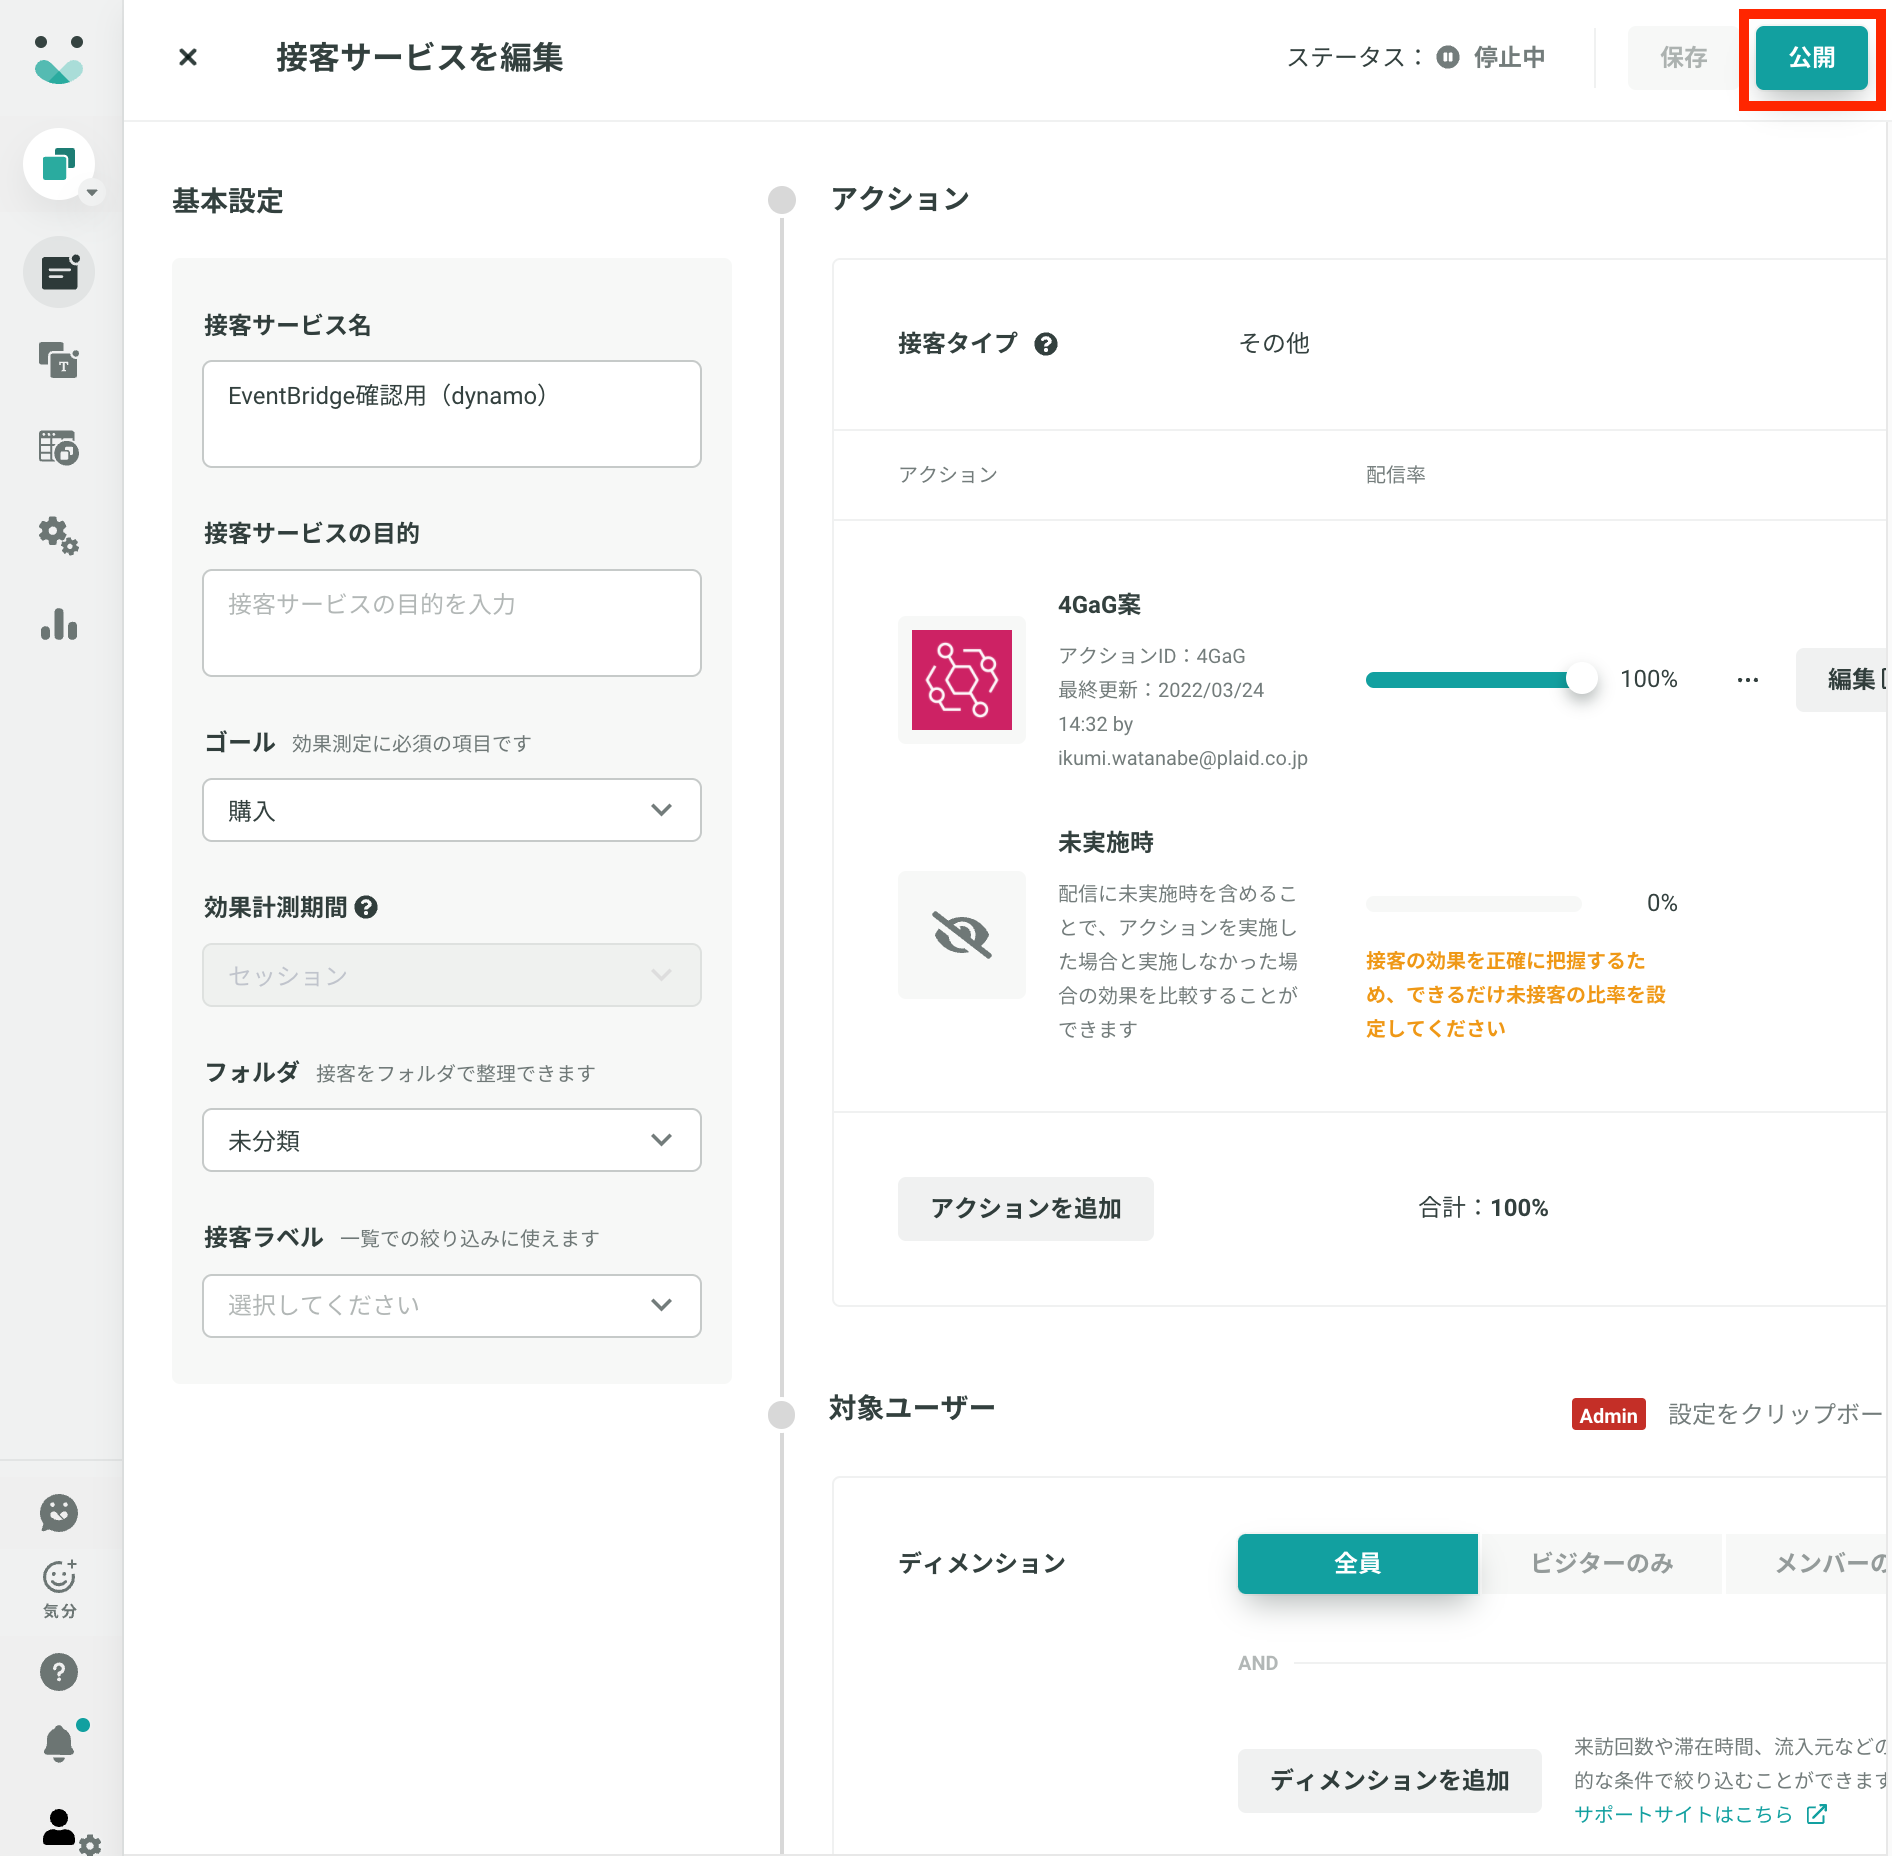Open the three-dots menu for 4GaG案
The height and width of the screenshot is (1856, 1892).
(x=1748, y=680)
